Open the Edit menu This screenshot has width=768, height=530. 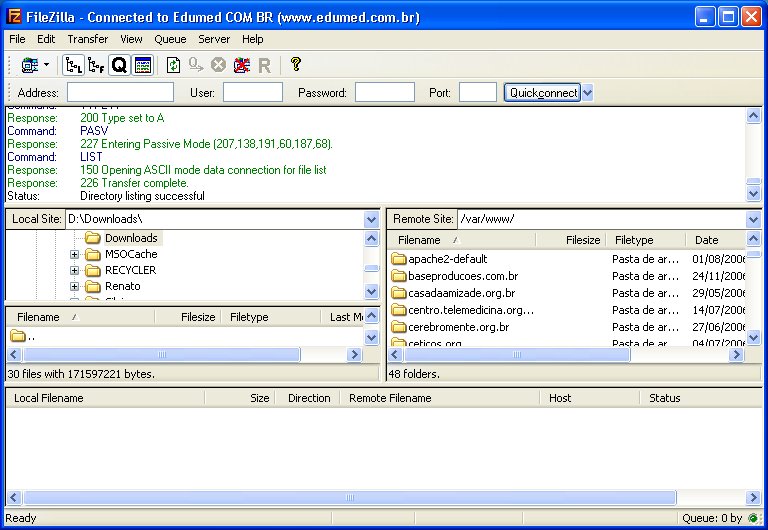tap(46, 39)
